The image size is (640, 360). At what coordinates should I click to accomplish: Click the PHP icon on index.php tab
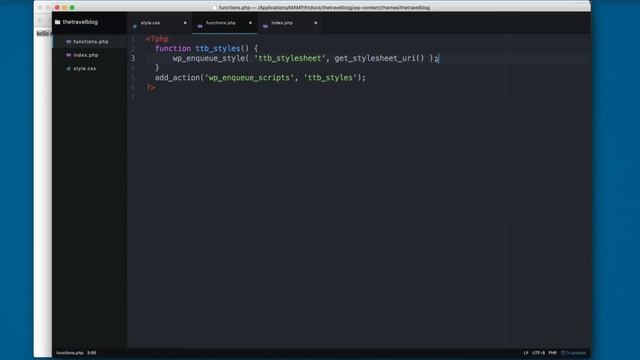(x=265, y=26)
